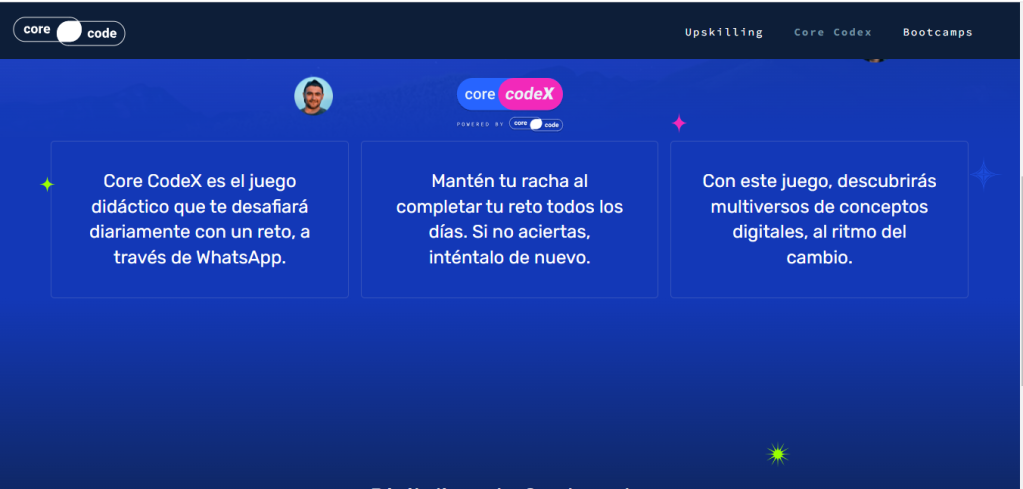Open the Upskilling menu item
The height and width of the screenshot is (489, 1023).
pyautogui.click(x=723, y=32)
